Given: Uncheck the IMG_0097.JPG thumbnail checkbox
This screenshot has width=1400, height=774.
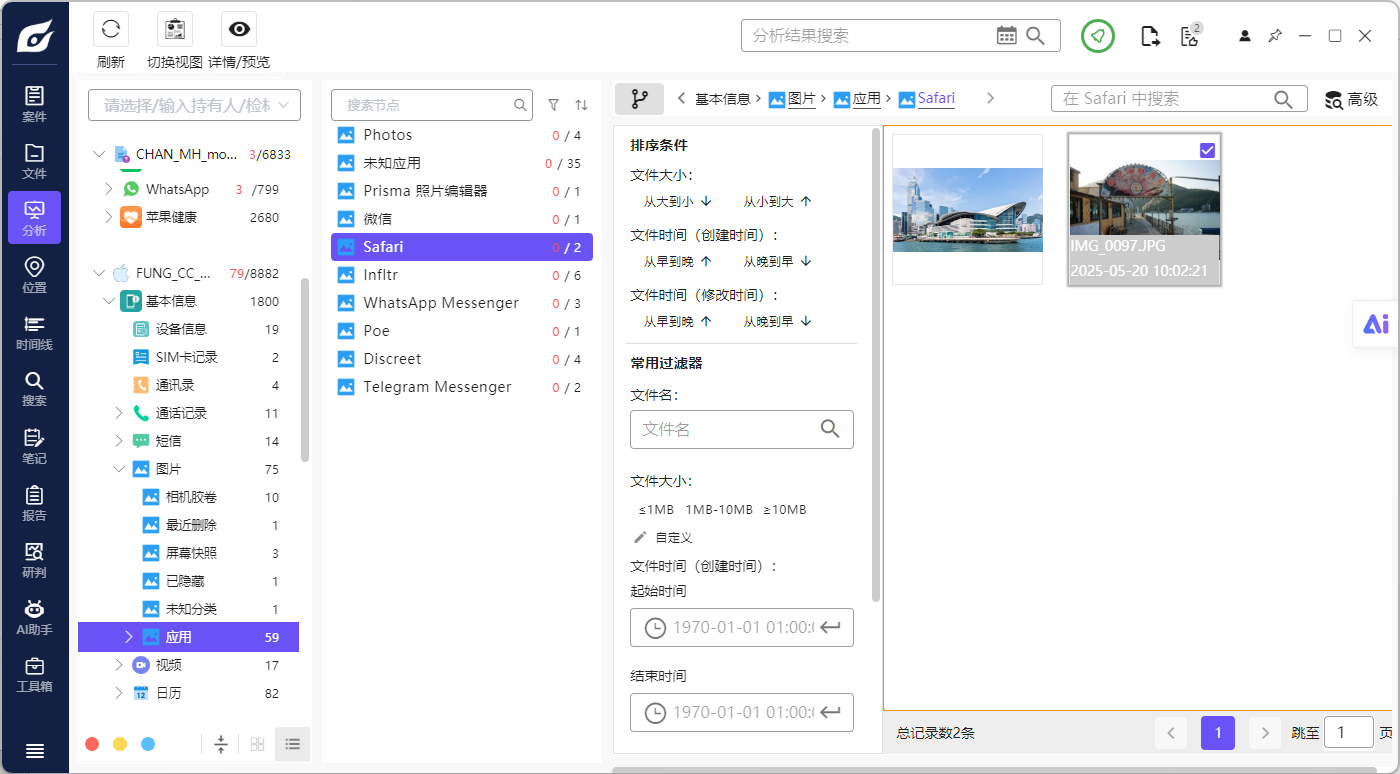Looking at the screenshot, I should coord(1207,149).
